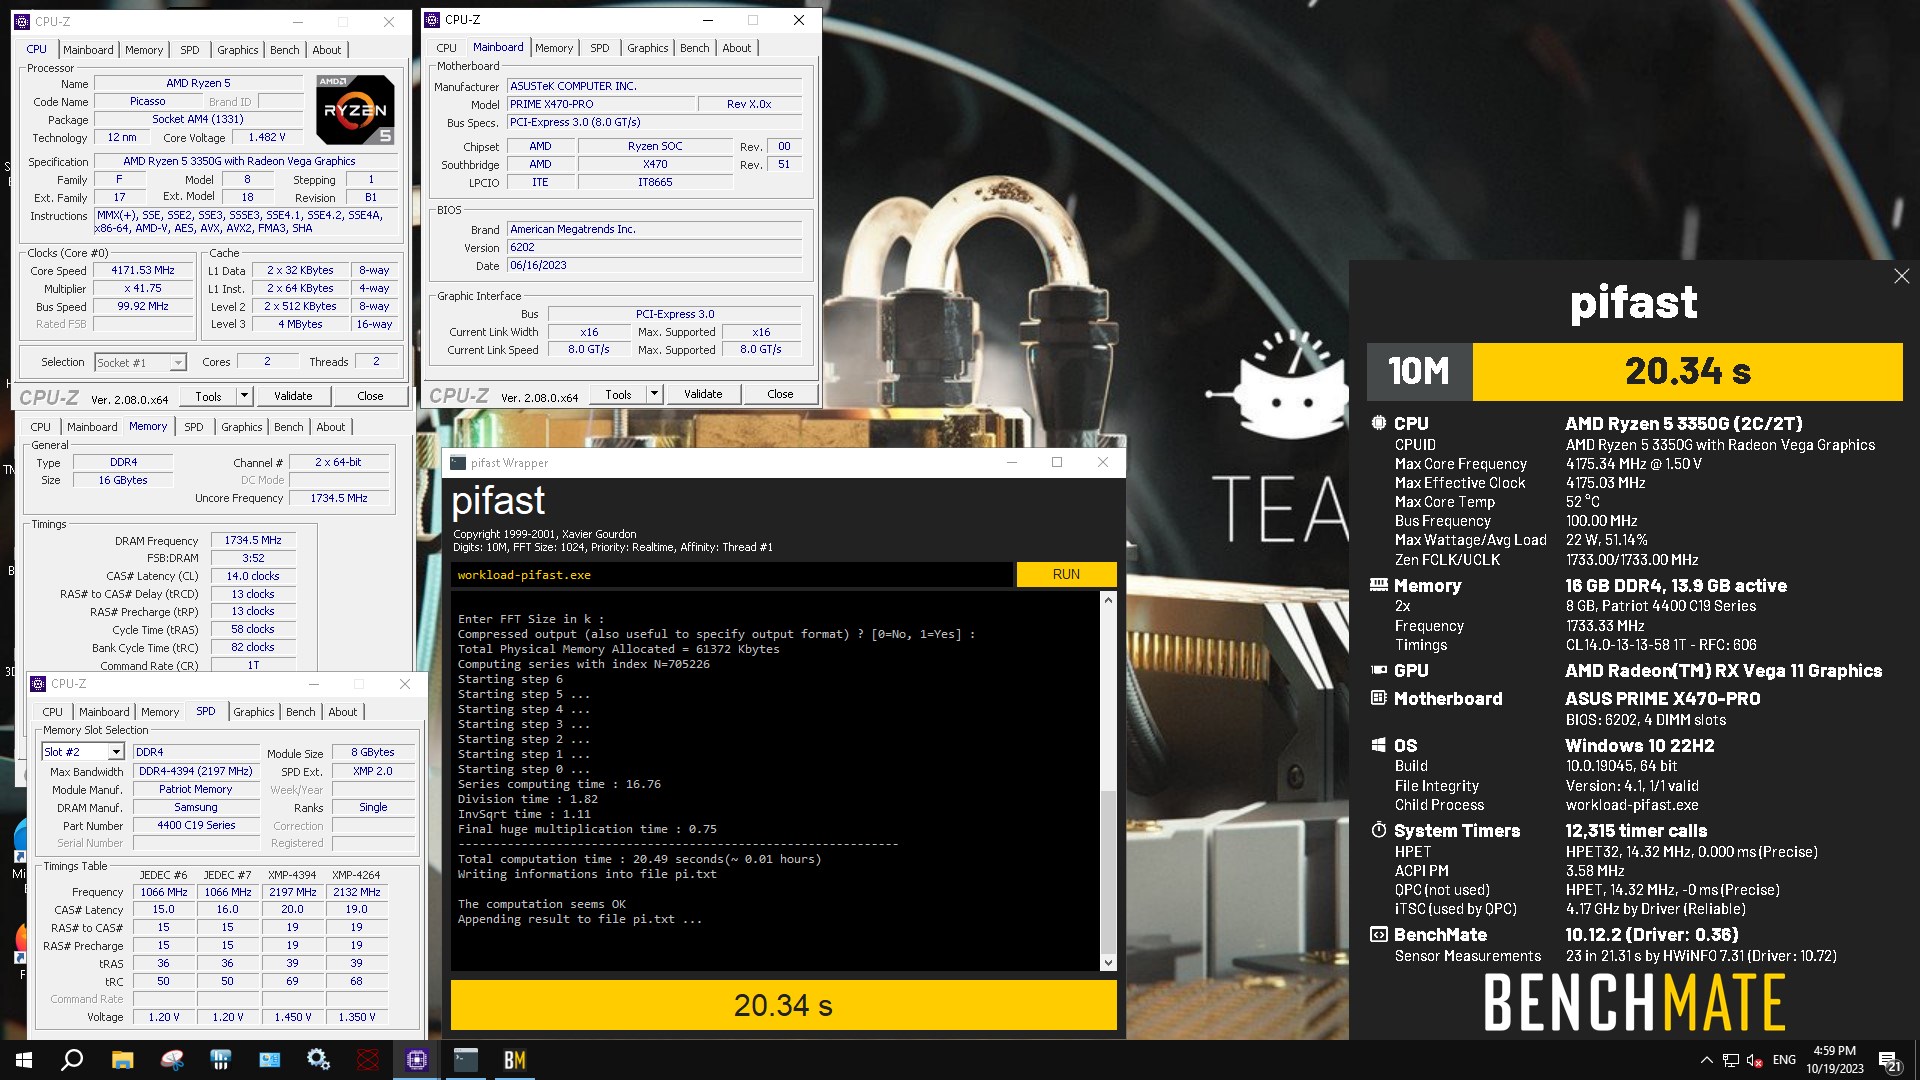The width and height of the screenshot is (1920, 1080).
Task: Show hidden system tray icons
Action: pos(1706,1060)
